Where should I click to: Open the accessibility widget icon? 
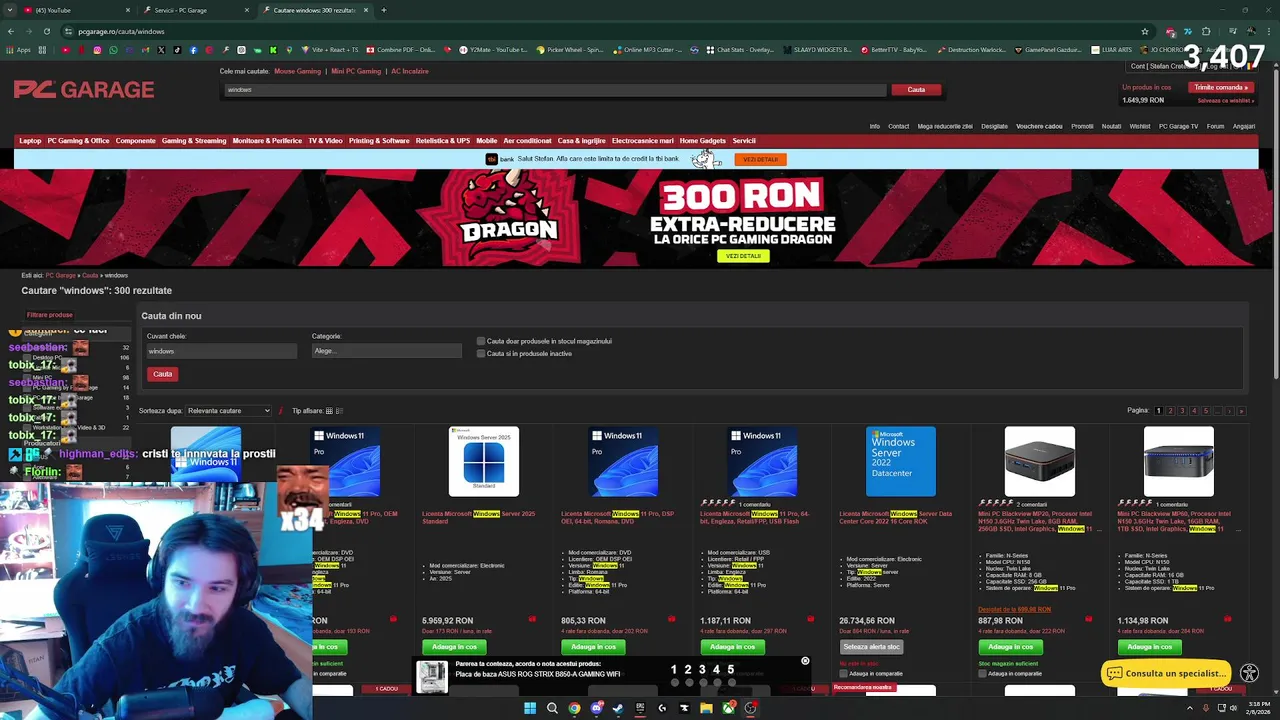coord(1249,673)
